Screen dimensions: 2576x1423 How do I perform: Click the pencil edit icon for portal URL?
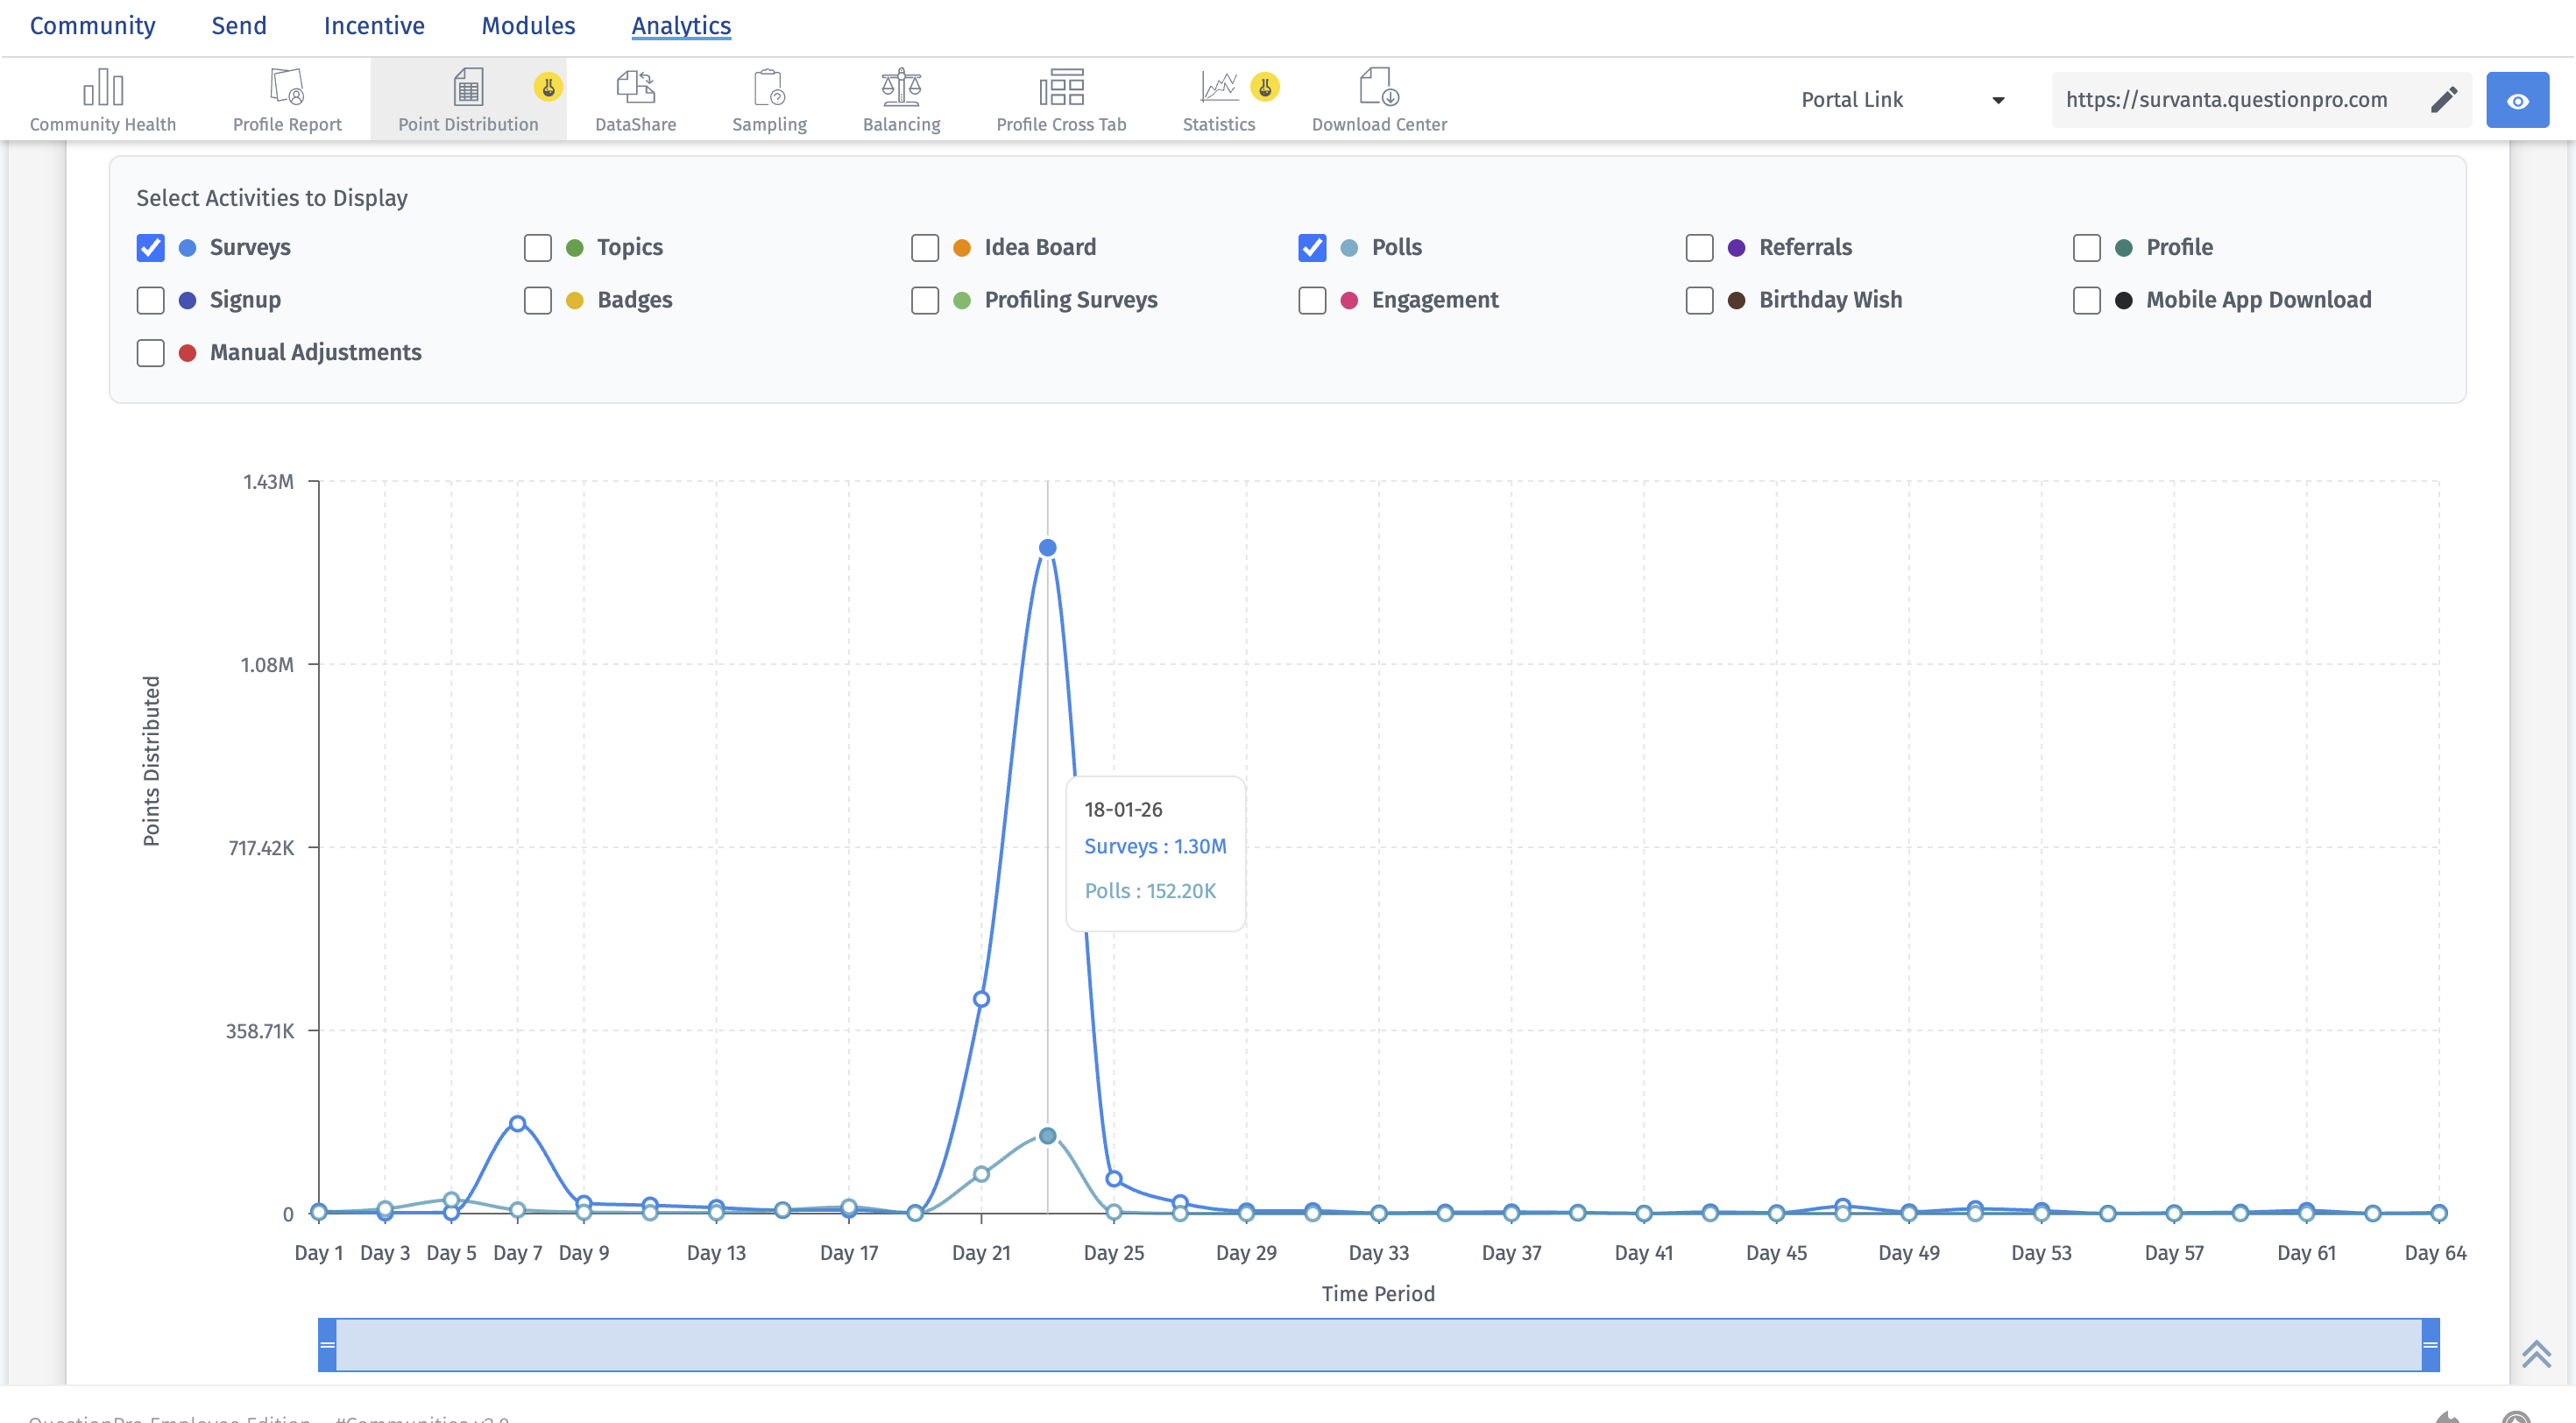(x=2443, y=100)
